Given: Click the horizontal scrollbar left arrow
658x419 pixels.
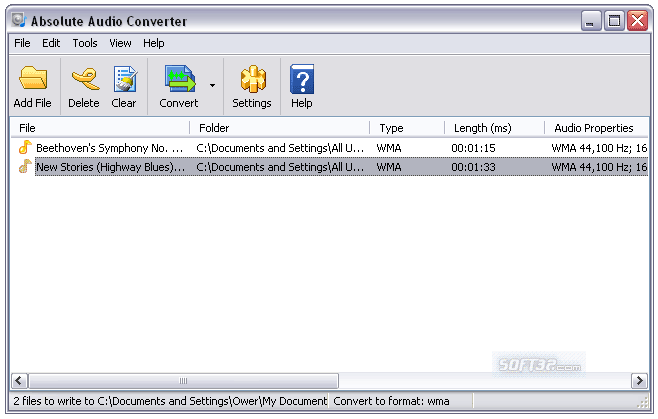Looking at the screenshot, I should tap(19, 381).
